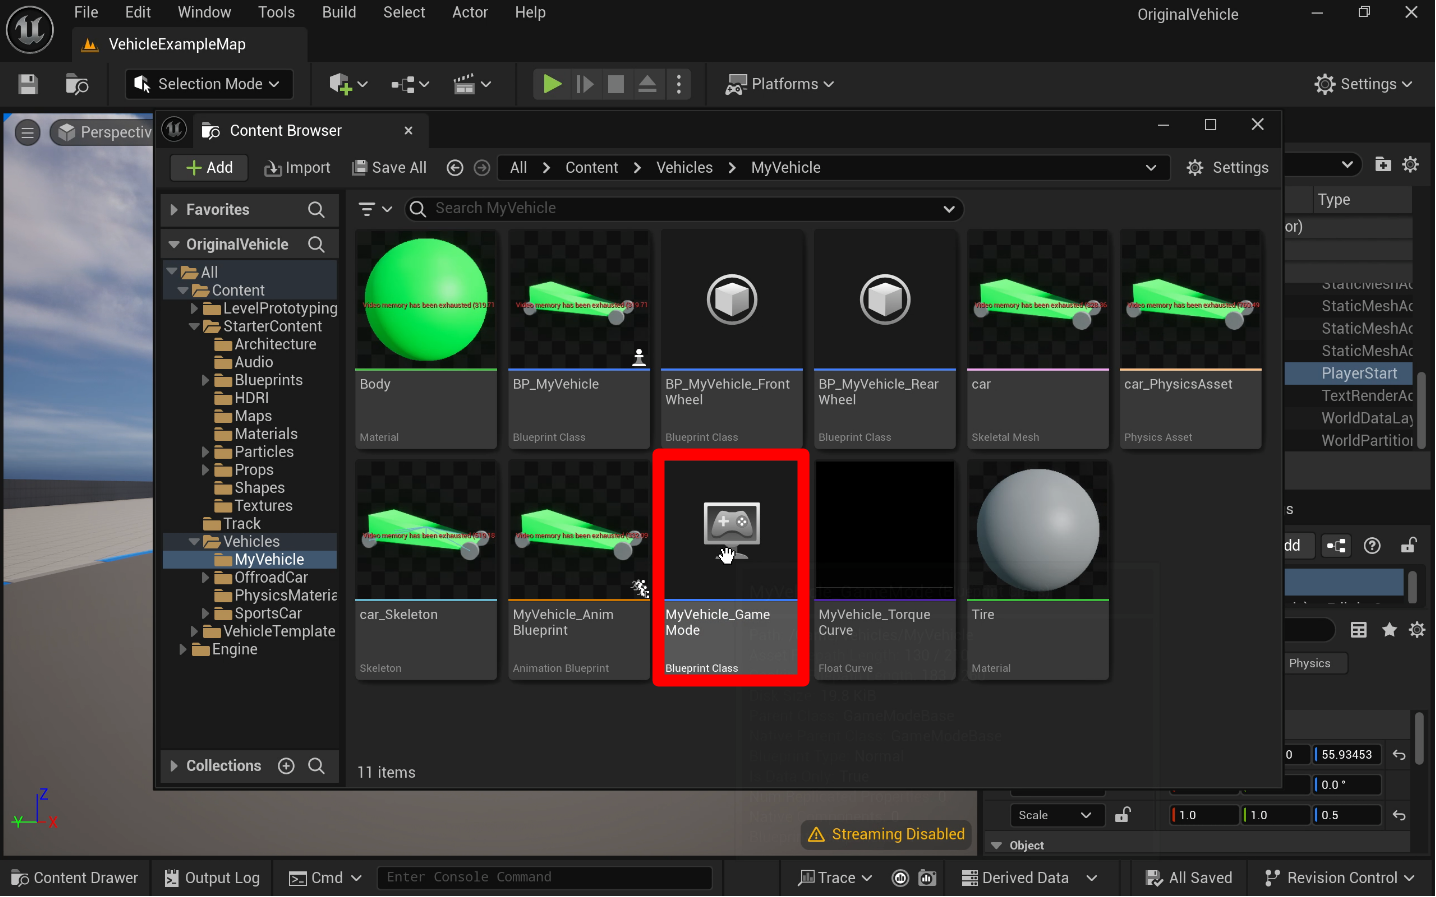Viewport: 1436px width, 897px height.
Task: Open the Content Browser toolbar icon
Action: pos(77,84)
